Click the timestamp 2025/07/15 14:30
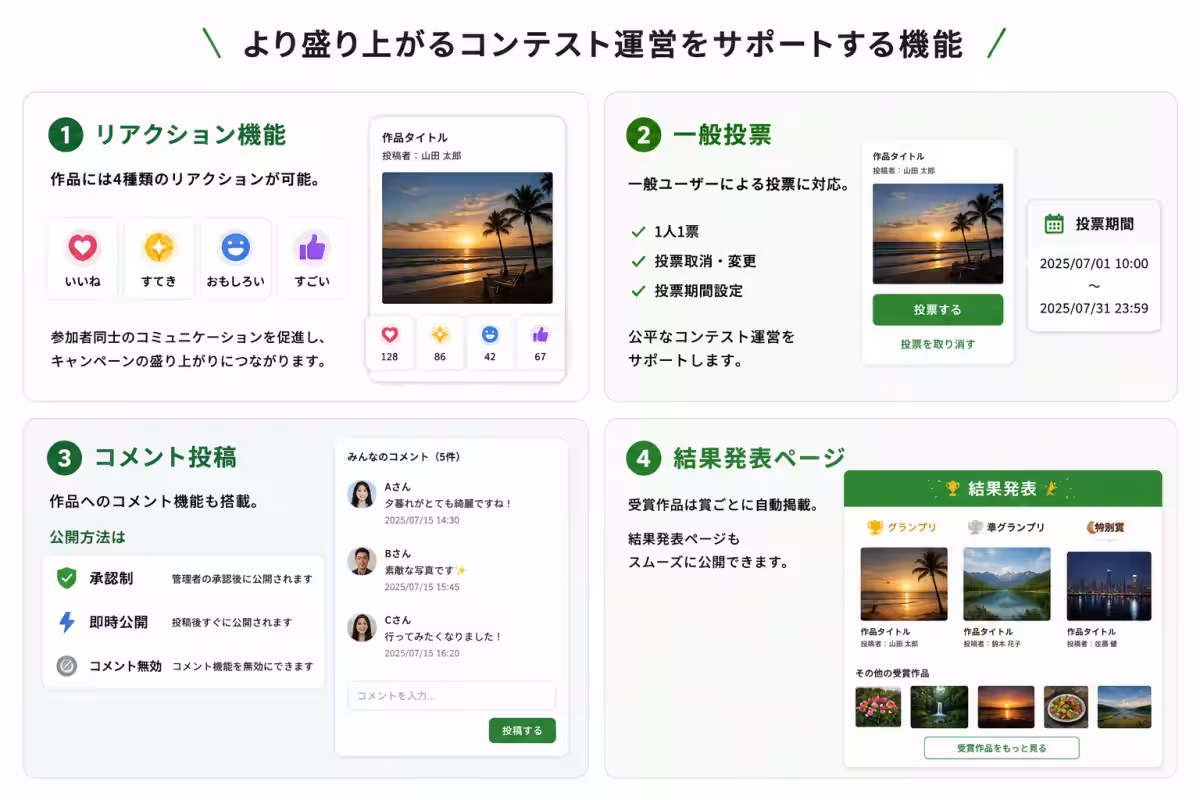The width and height of the screenshot is (1200, 800). tap(422, 521)
